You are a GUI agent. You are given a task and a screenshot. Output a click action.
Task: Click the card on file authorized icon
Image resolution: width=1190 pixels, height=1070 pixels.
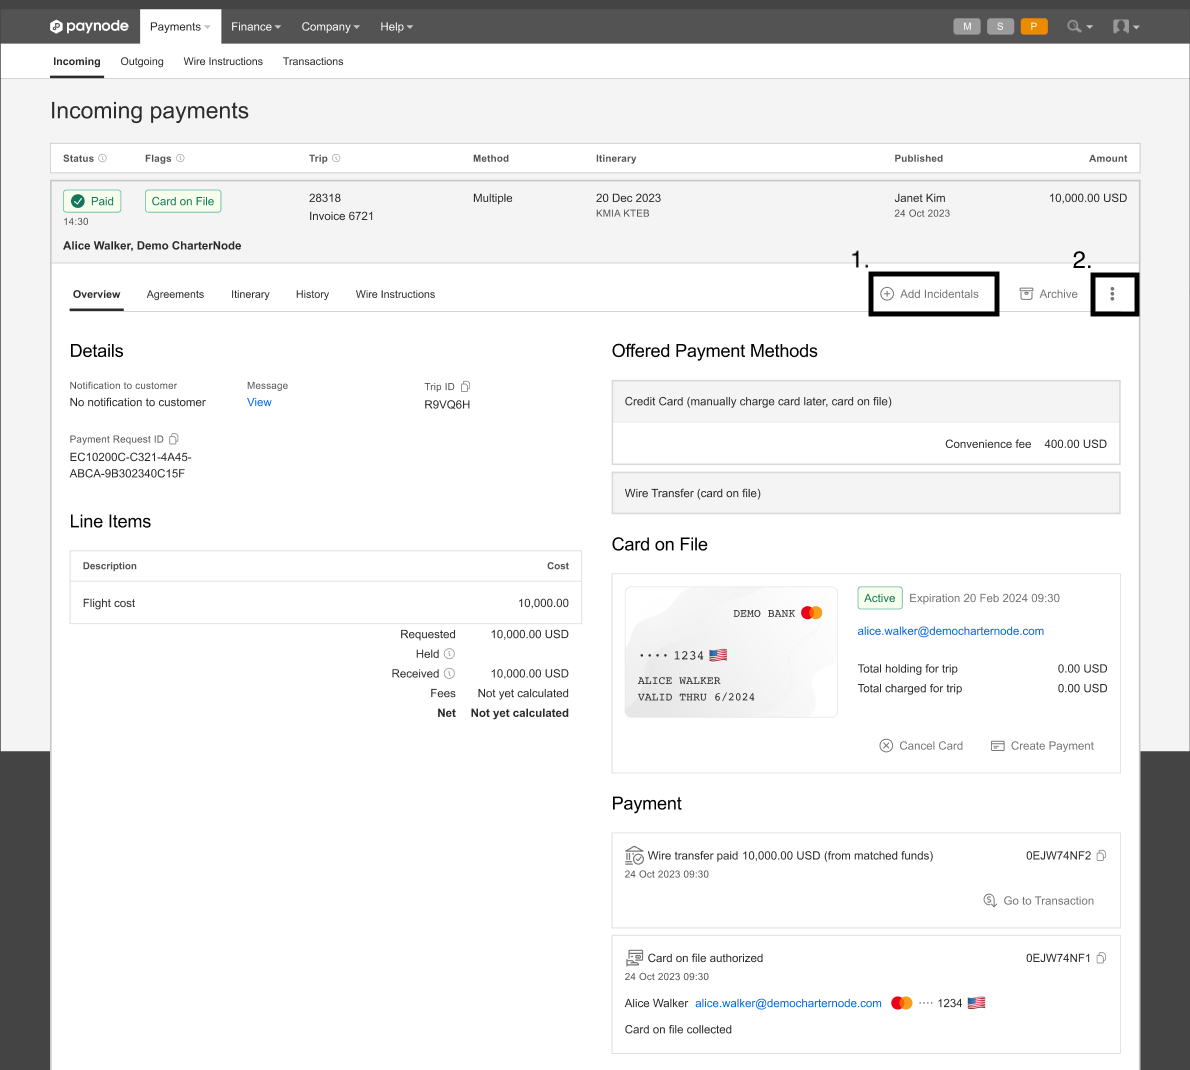634,958
